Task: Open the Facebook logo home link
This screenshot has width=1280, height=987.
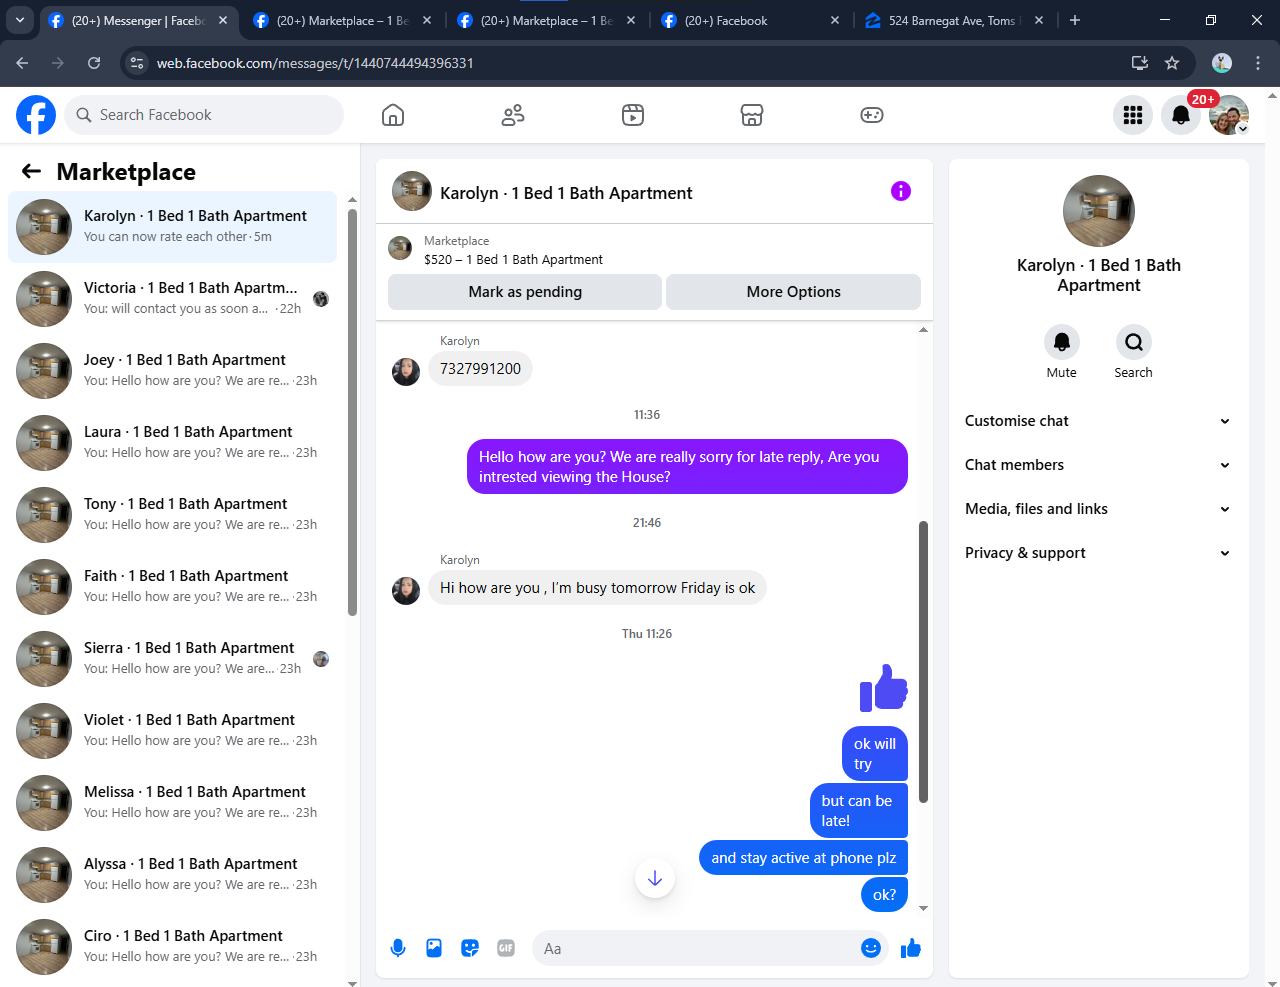Action: point(36,115)
